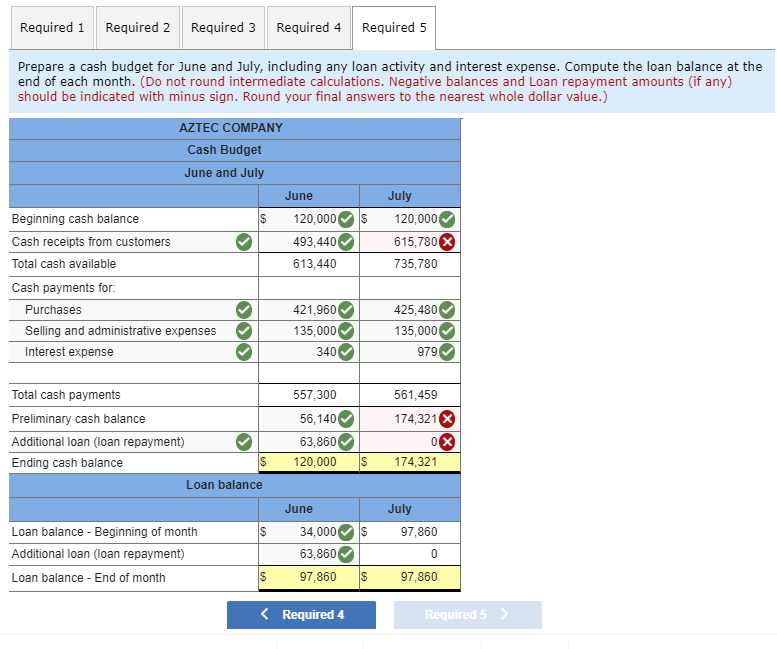
Task: Select the Selling and administrative expenses label
Action: point(121,331)
